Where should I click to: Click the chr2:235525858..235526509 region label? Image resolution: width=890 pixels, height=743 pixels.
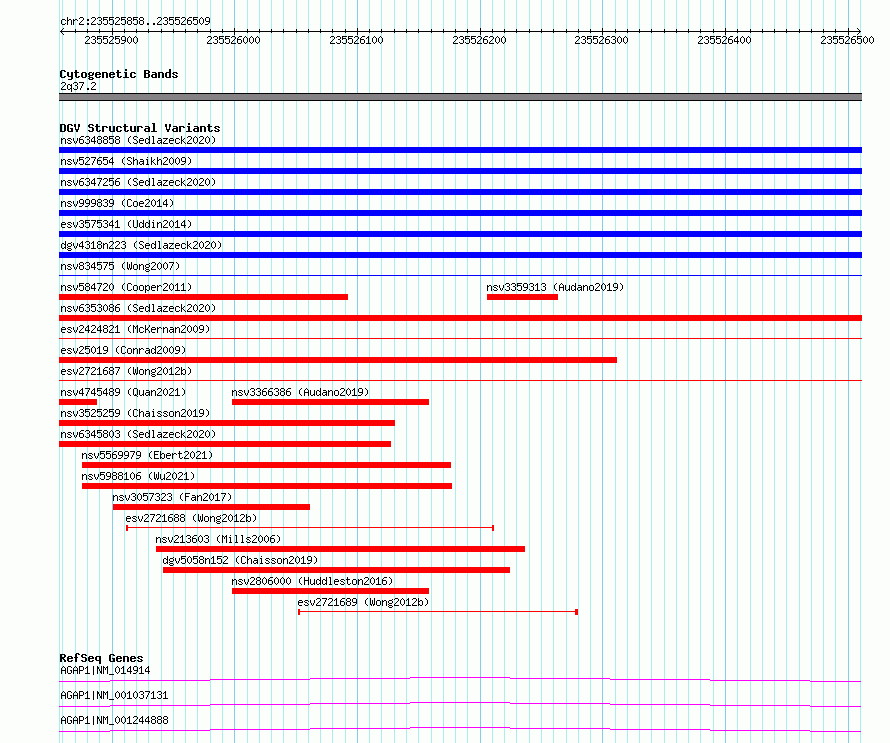[x=135, y=21]
